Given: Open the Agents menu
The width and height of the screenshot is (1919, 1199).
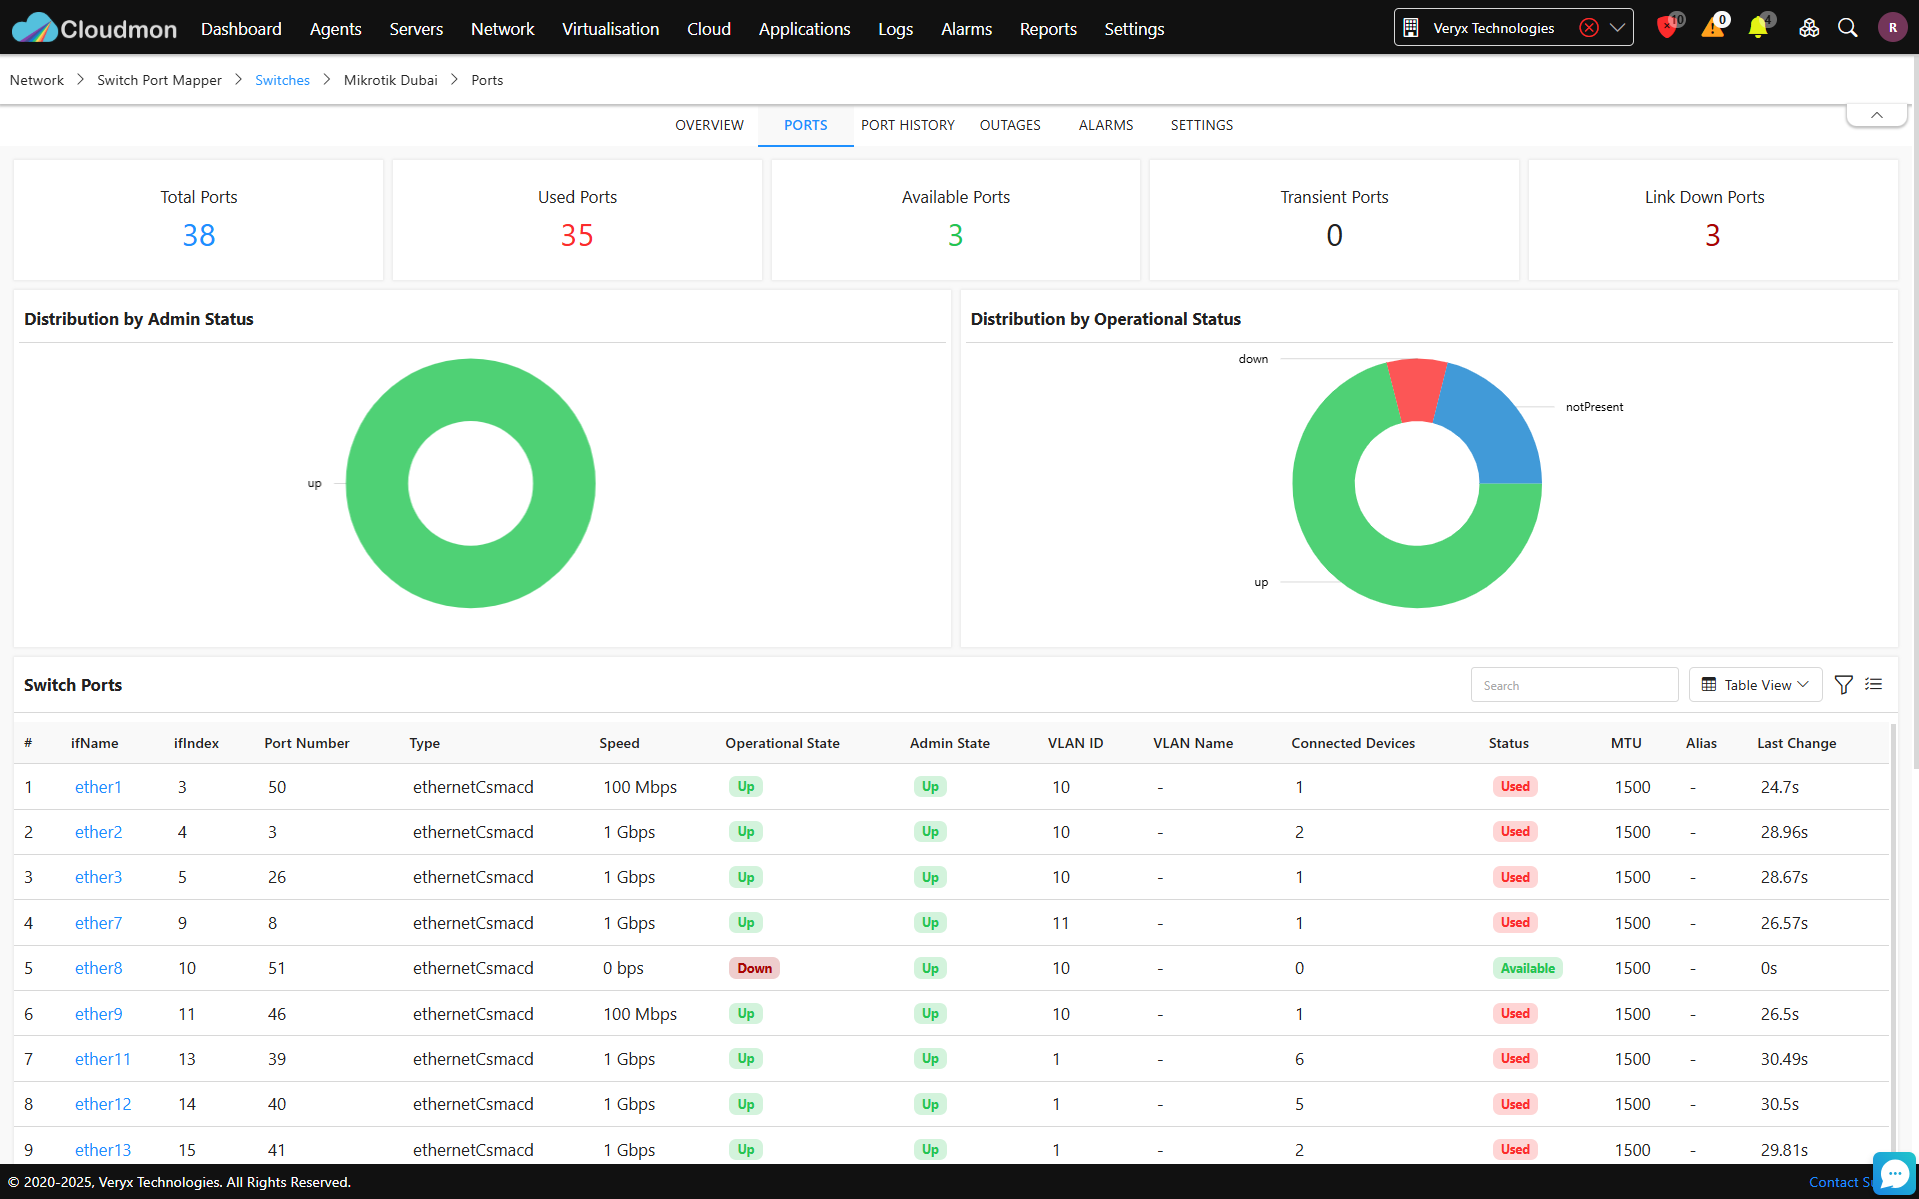Looking at the screenshot, I should pyautogui.click(x=335, y=29).
